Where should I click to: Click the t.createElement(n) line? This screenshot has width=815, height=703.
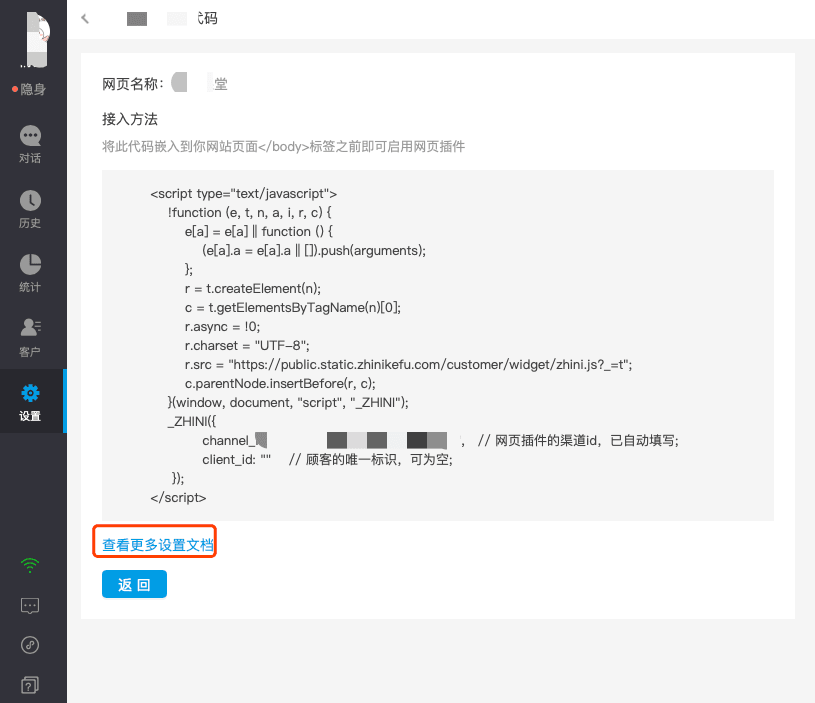click(253, 289)
